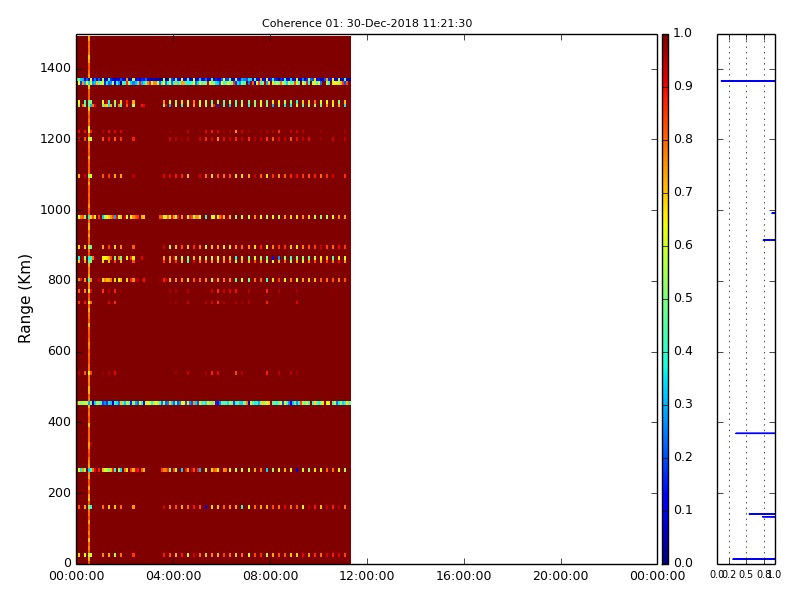Click the blue profile line at bottom of side panel
Screen dimensions: 800x600
tap(754, 559)
